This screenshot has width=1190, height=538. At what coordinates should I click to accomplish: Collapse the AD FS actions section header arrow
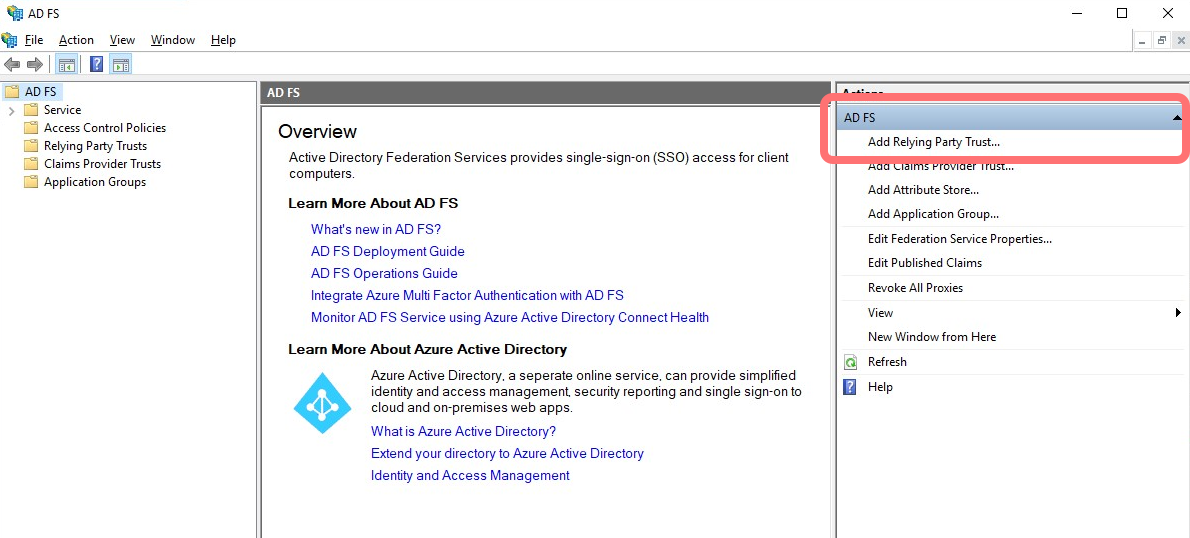[x=1177, y=118]
